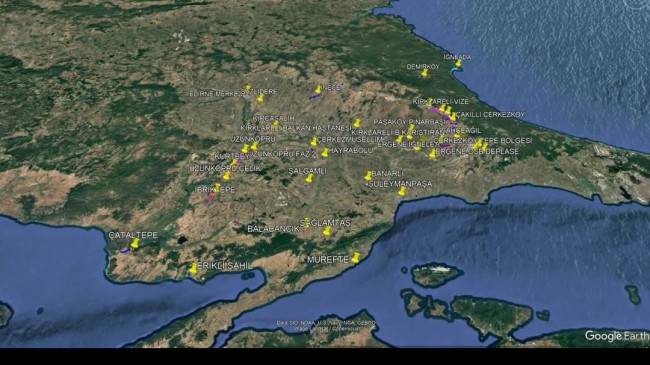Open the ERGENE OSB DEPLASE pushpin
This screenshot has width=650, height=365.
433,153
